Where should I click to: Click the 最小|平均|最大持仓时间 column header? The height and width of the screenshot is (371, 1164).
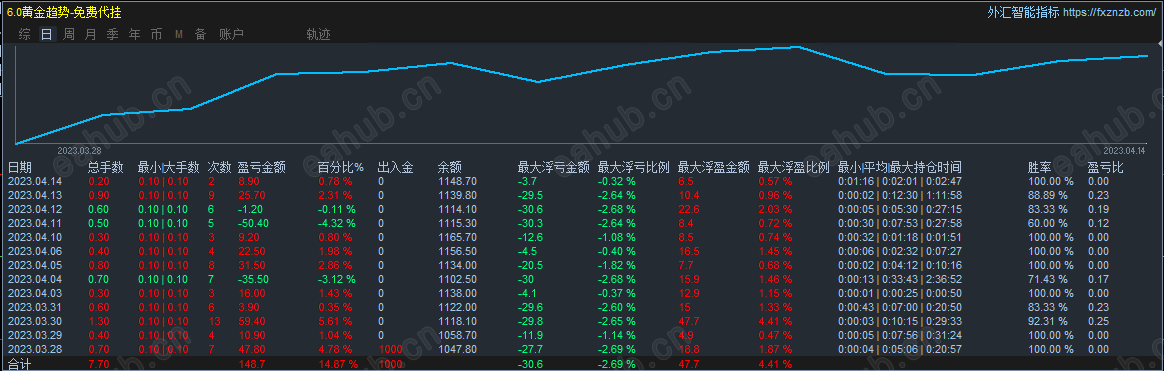coord(900,168)
